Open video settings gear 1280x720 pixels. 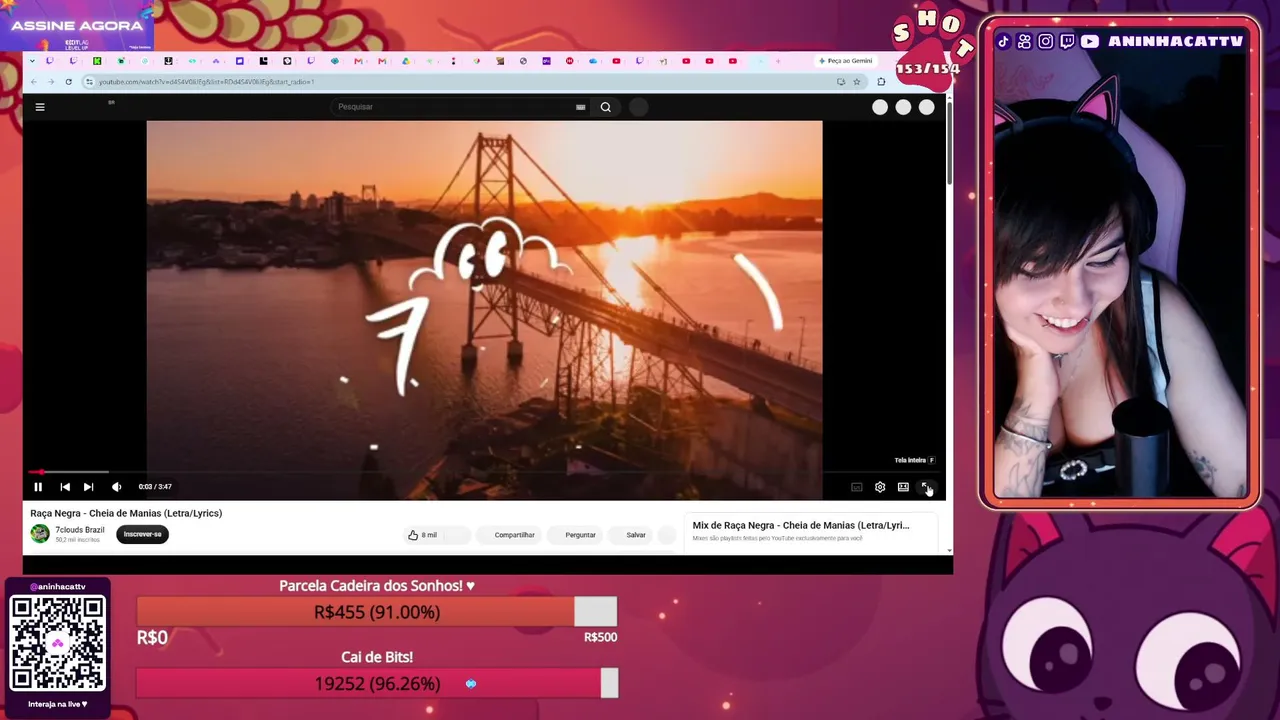(880, 487)
